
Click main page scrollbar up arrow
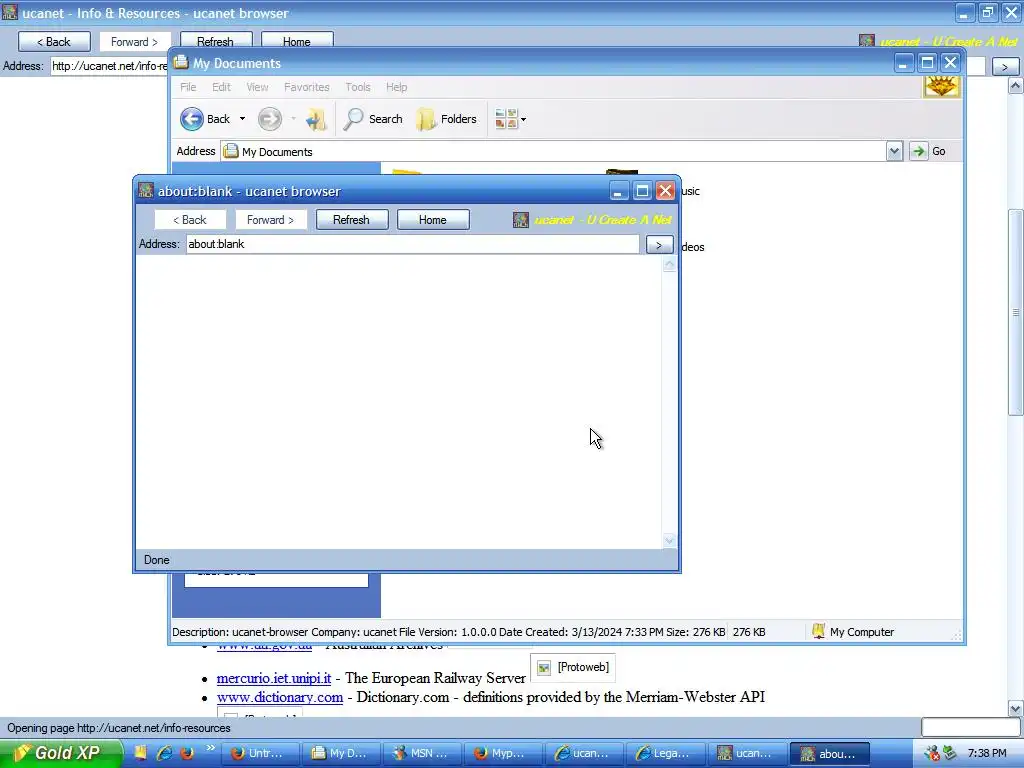click(x=1016, y=86)
